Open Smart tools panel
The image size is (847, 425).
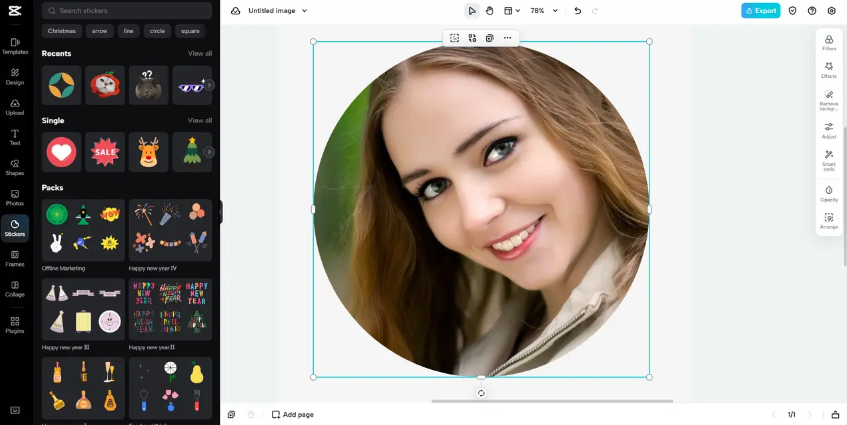[828, 160]
